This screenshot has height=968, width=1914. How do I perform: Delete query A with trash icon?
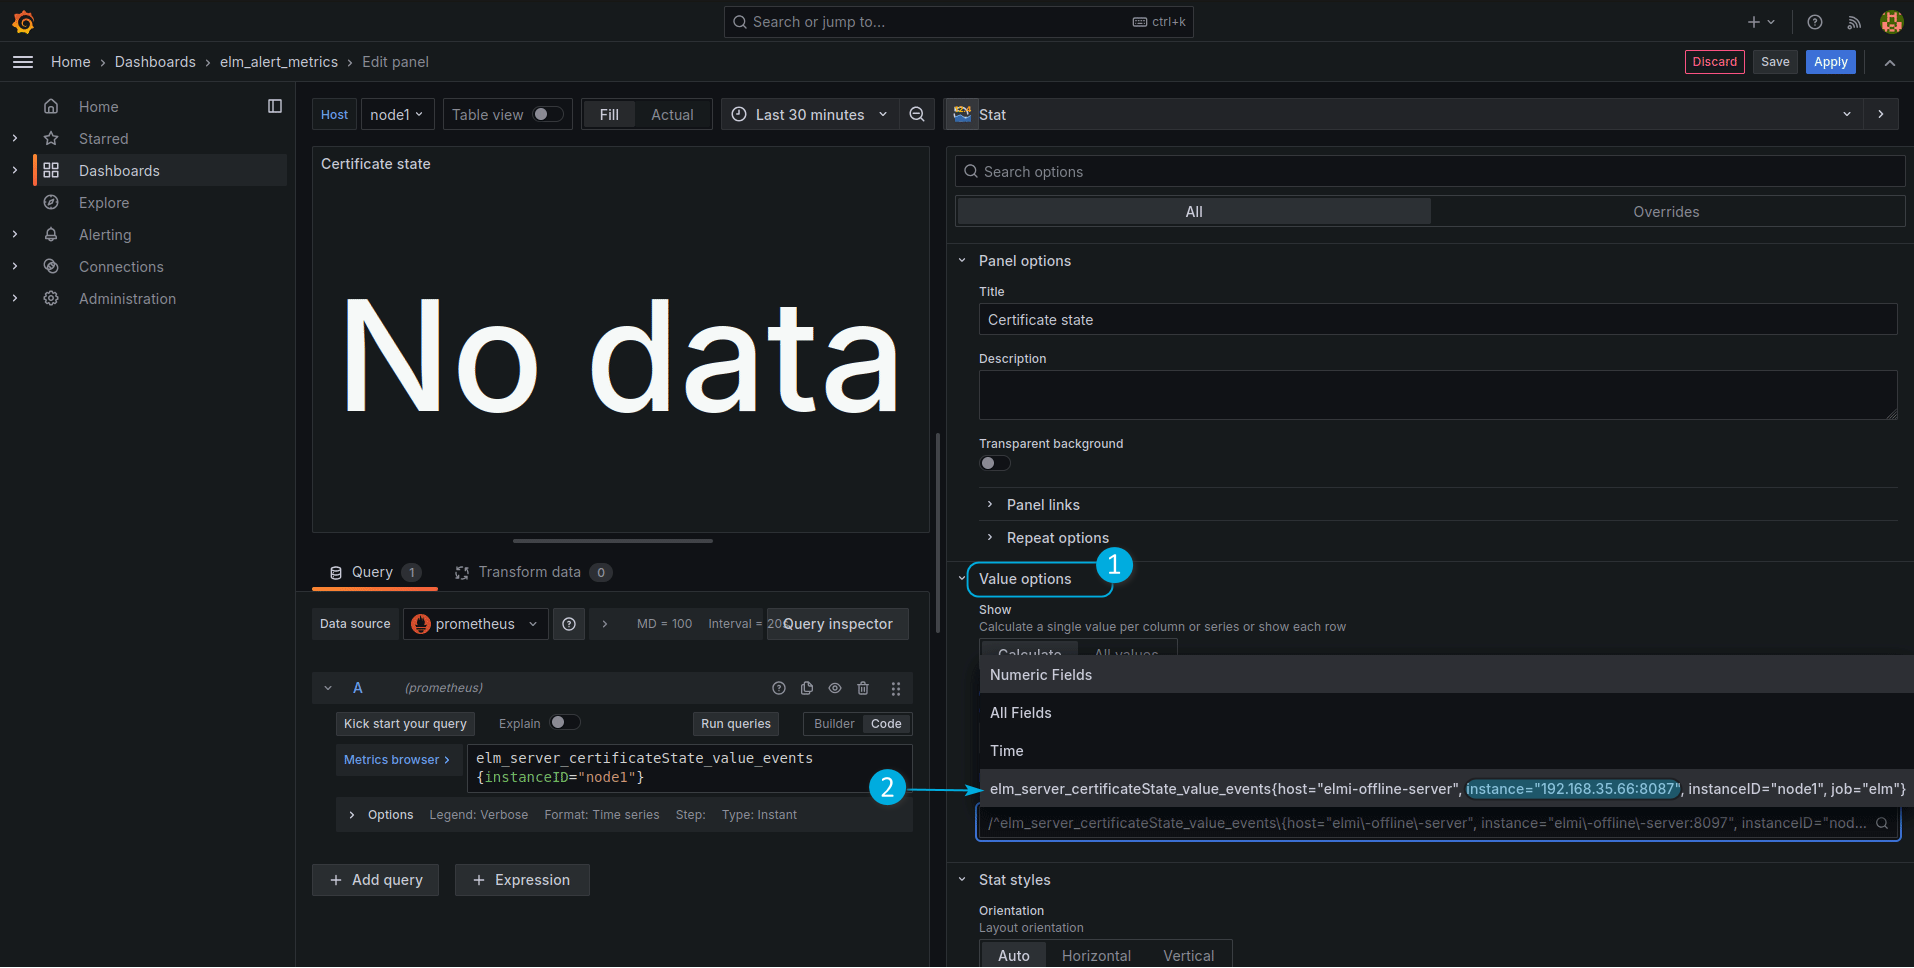point(863,688)
